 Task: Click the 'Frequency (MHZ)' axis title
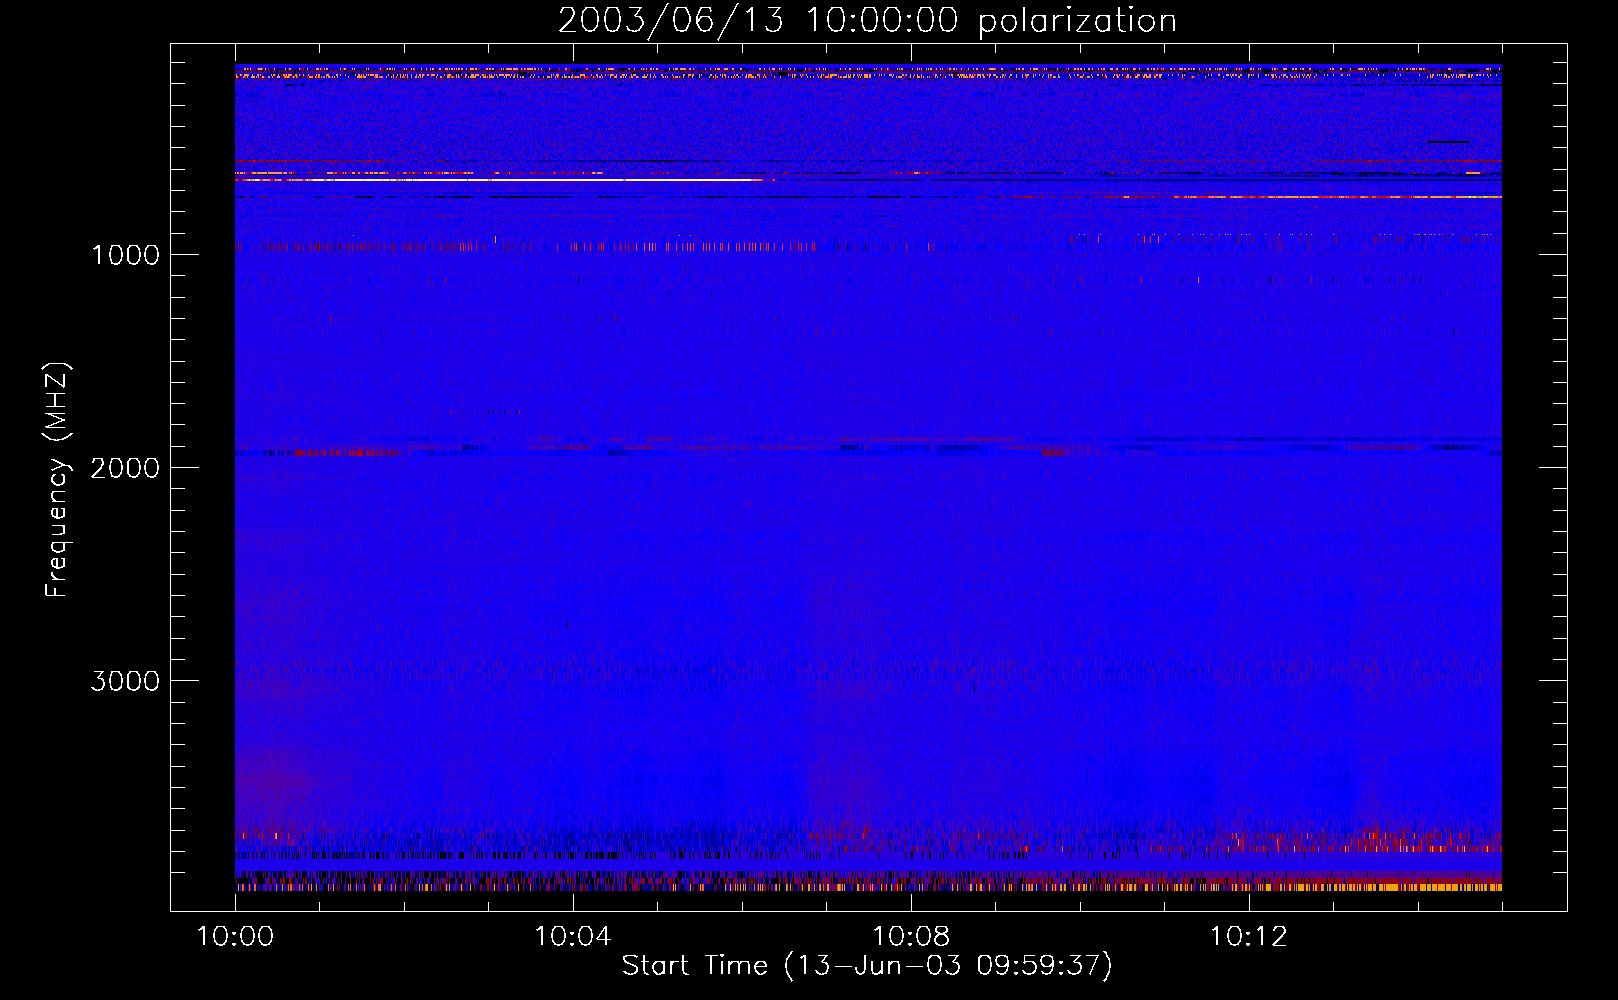57,480
